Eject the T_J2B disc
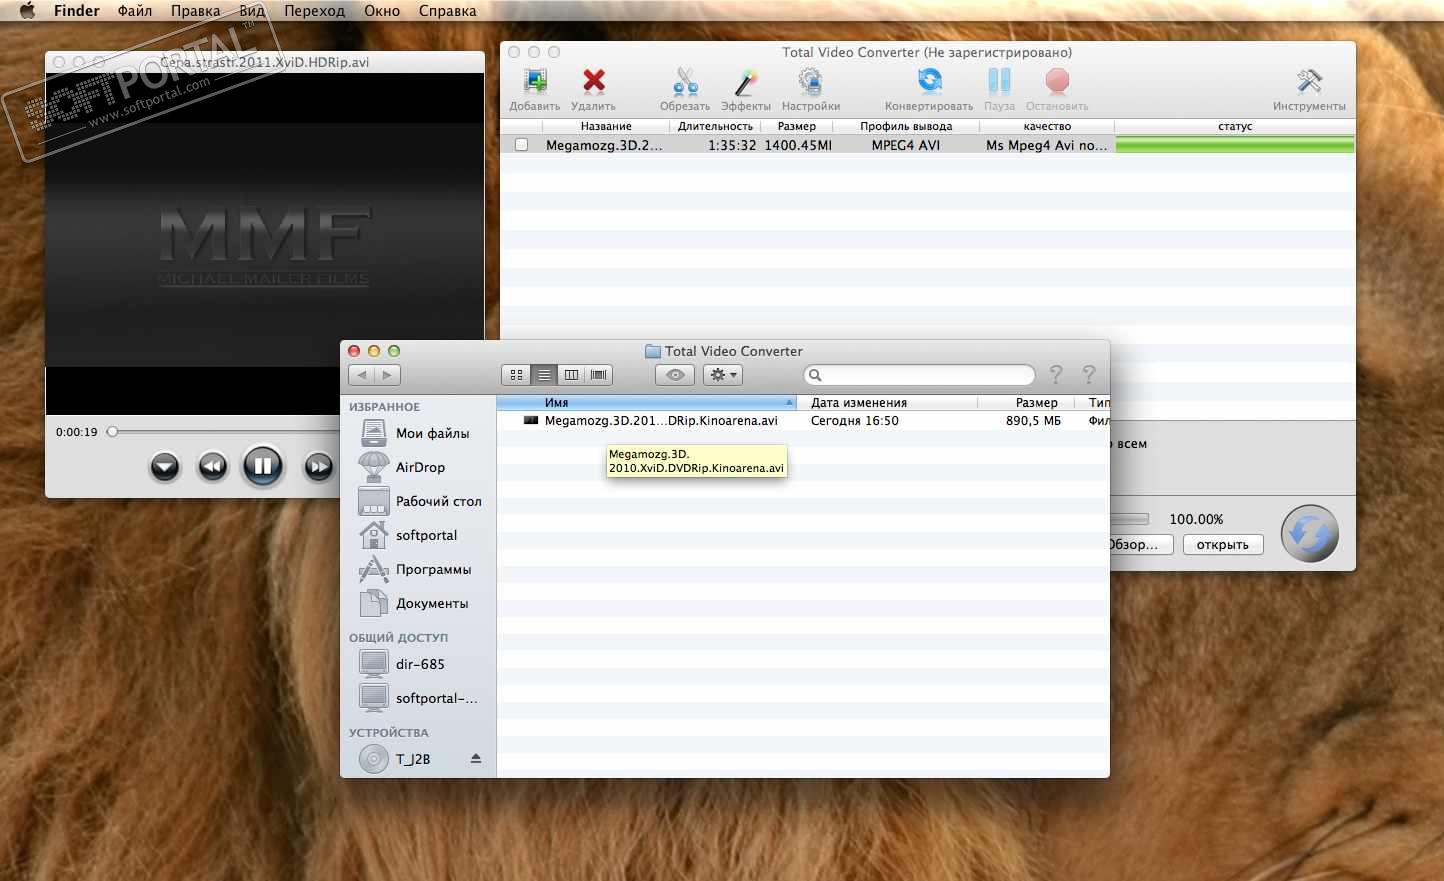Viewport: 1444px width, 881px height. click(476, 759)
